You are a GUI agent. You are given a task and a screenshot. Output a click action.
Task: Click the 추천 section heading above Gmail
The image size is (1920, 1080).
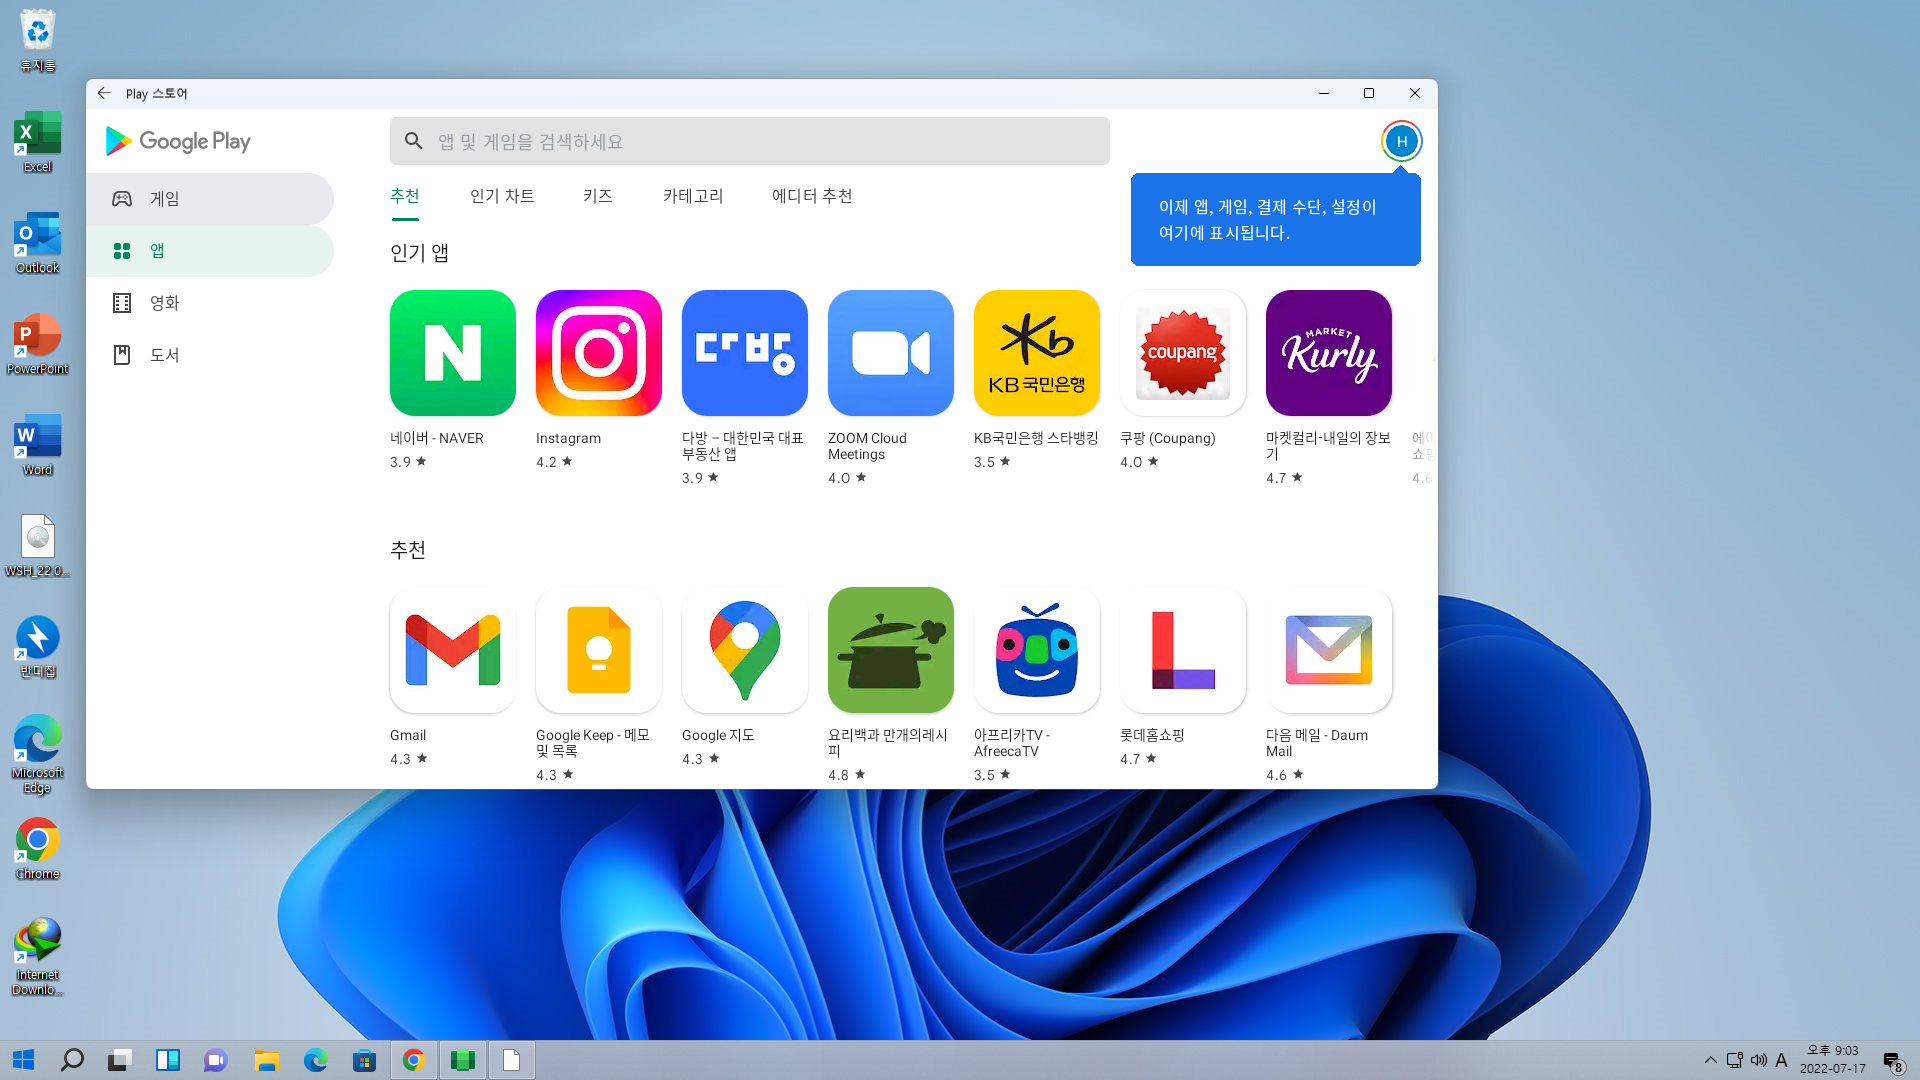tap(408, 550)
